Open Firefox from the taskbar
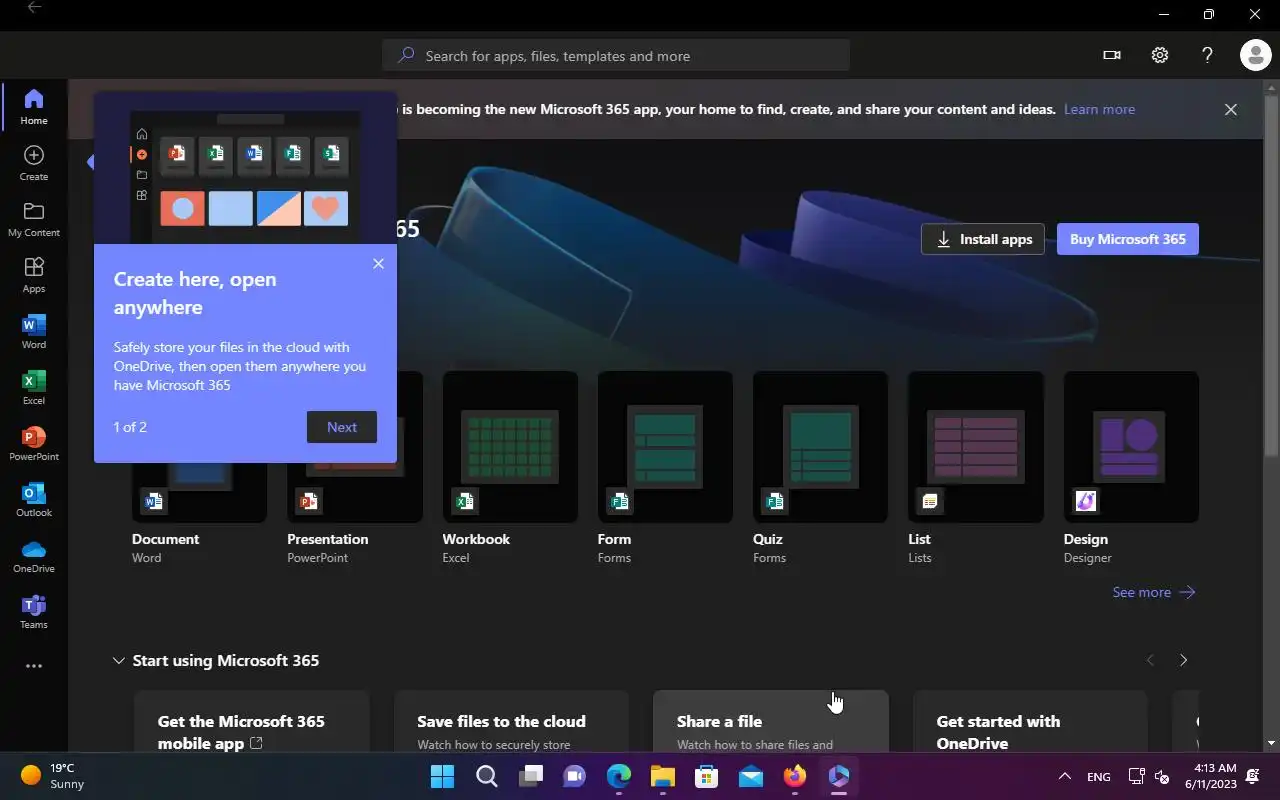 [x=795, y=776]
